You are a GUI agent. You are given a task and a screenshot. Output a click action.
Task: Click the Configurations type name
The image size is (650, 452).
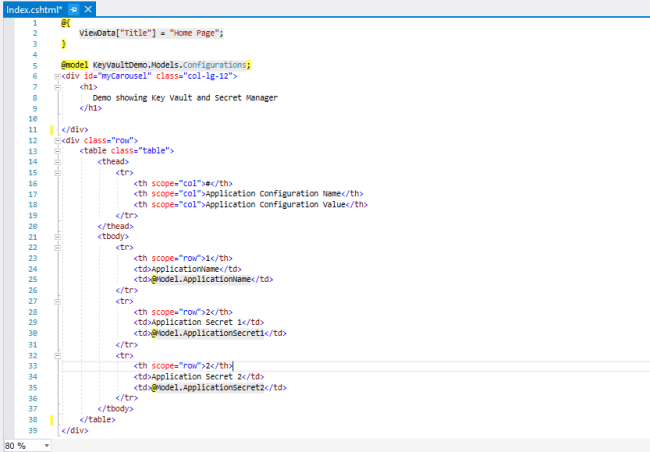[x=215, y=65]
